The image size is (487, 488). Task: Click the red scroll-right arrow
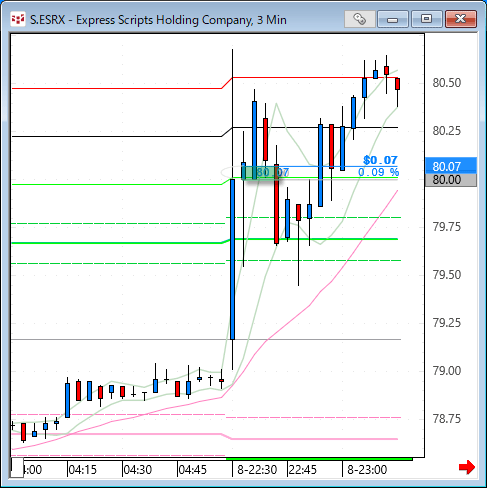coord(467,467)
